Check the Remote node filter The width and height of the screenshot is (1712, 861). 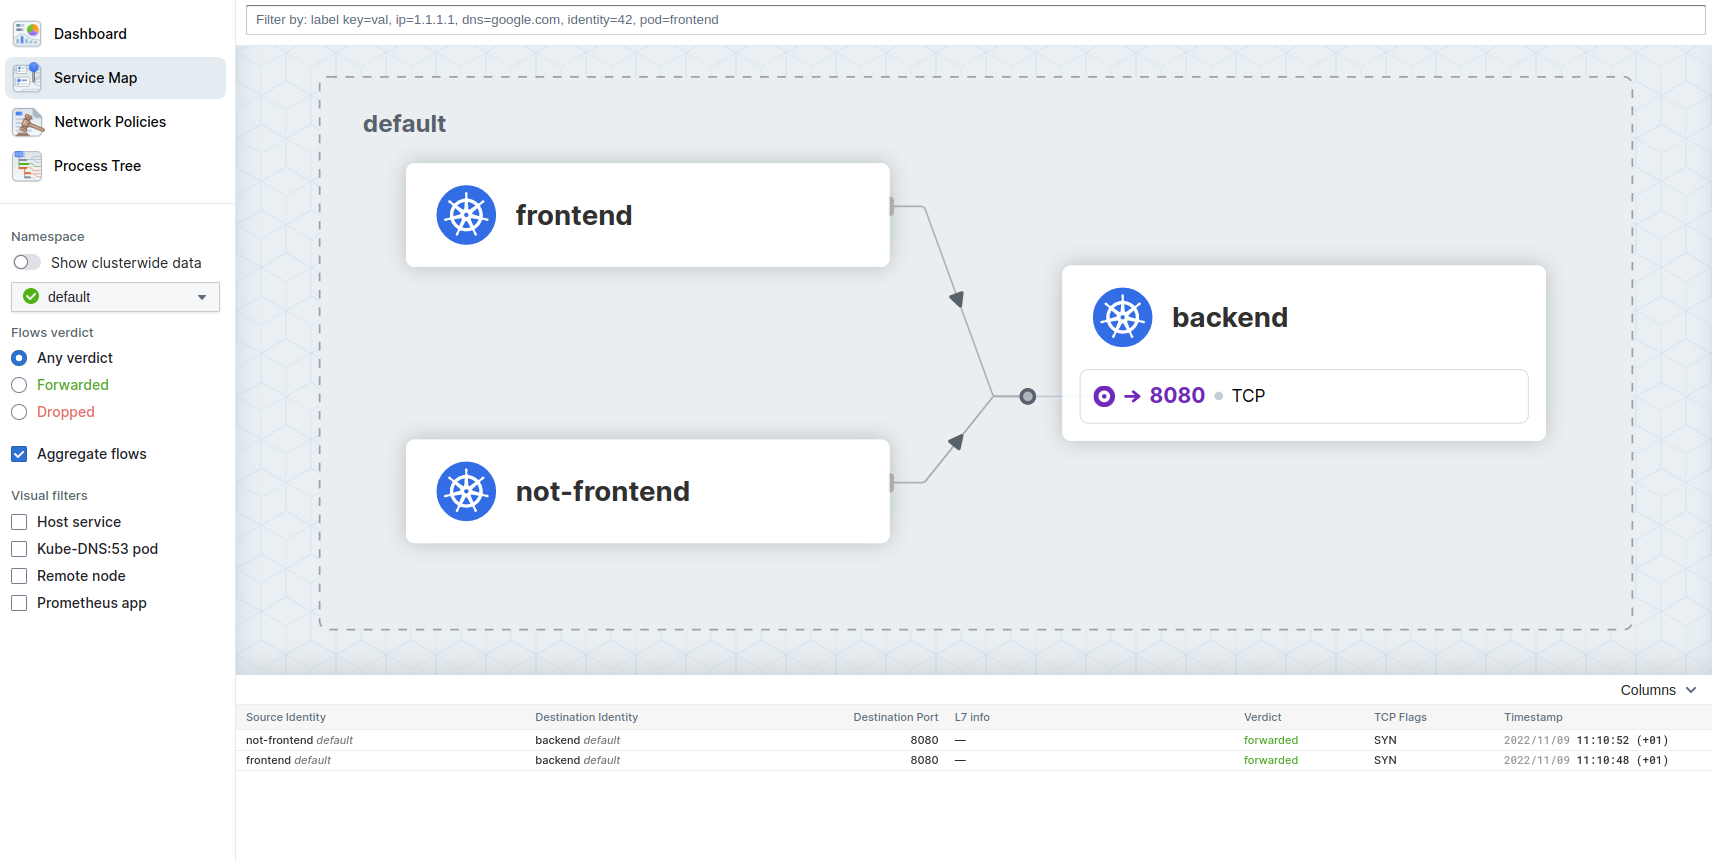[19, 576]
